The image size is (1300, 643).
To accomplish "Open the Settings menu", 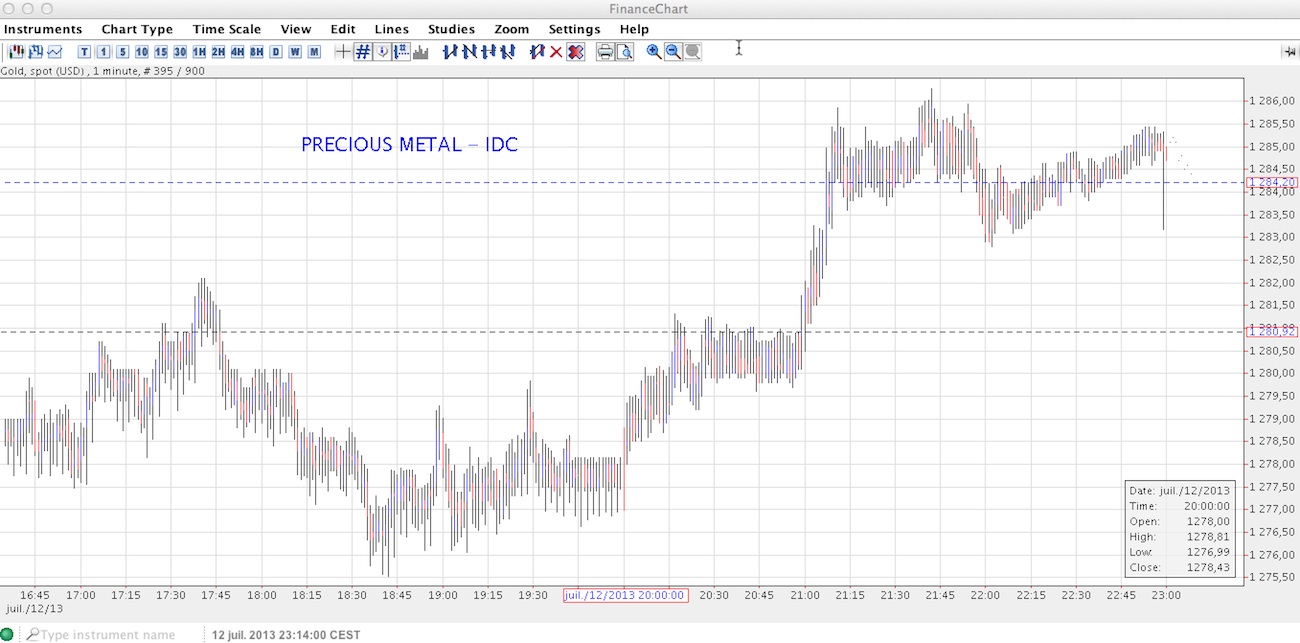I will 574,29.
